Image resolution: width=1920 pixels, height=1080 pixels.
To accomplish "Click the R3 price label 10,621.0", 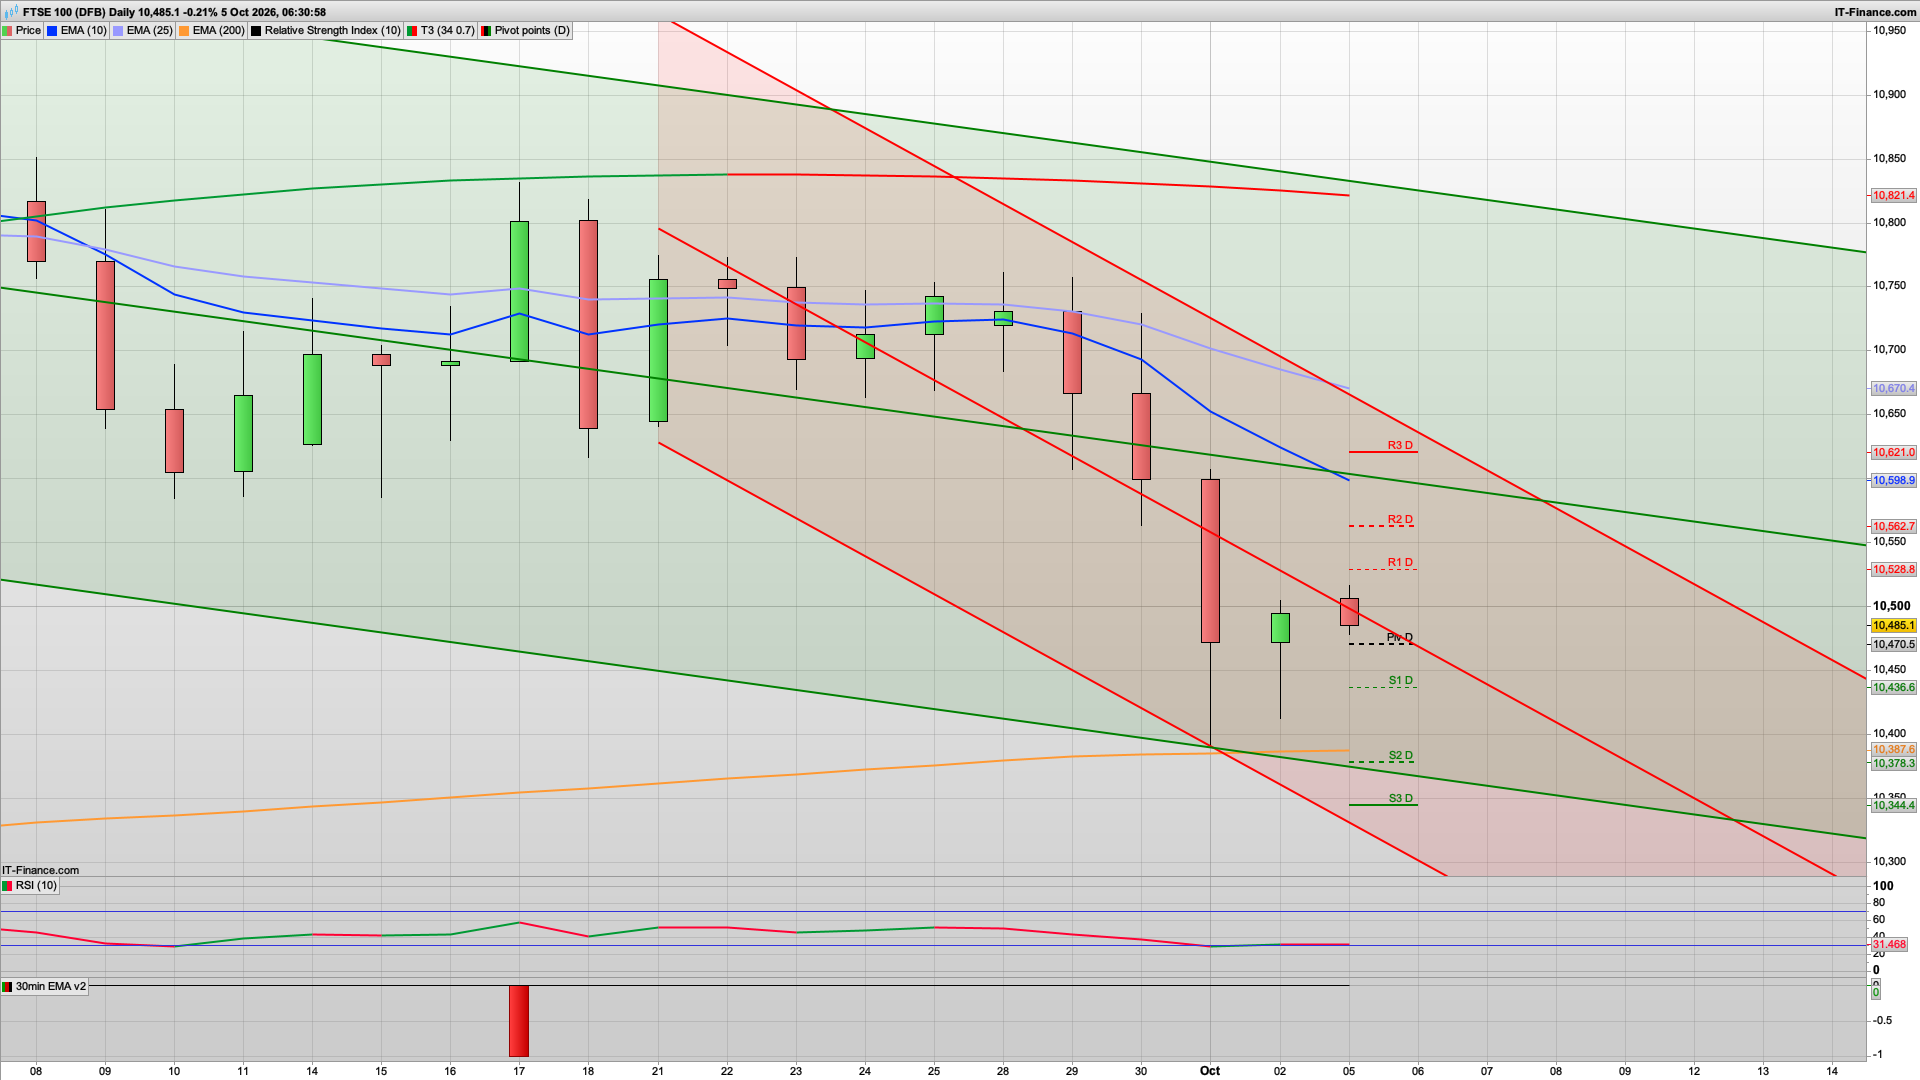I will 1893,452.
